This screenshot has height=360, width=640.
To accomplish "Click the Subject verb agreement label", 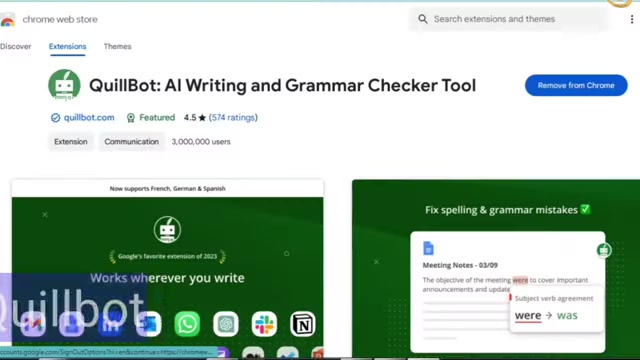I will (554, 298).
